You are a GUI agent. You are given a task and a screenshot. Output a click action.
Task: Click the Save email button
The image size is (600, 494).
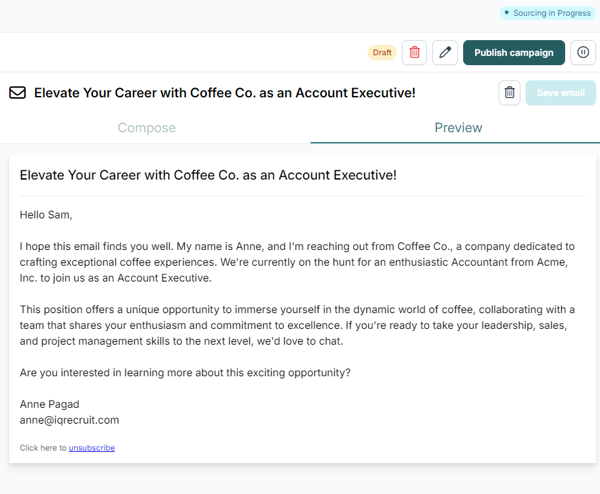click(x=560, y=93)
